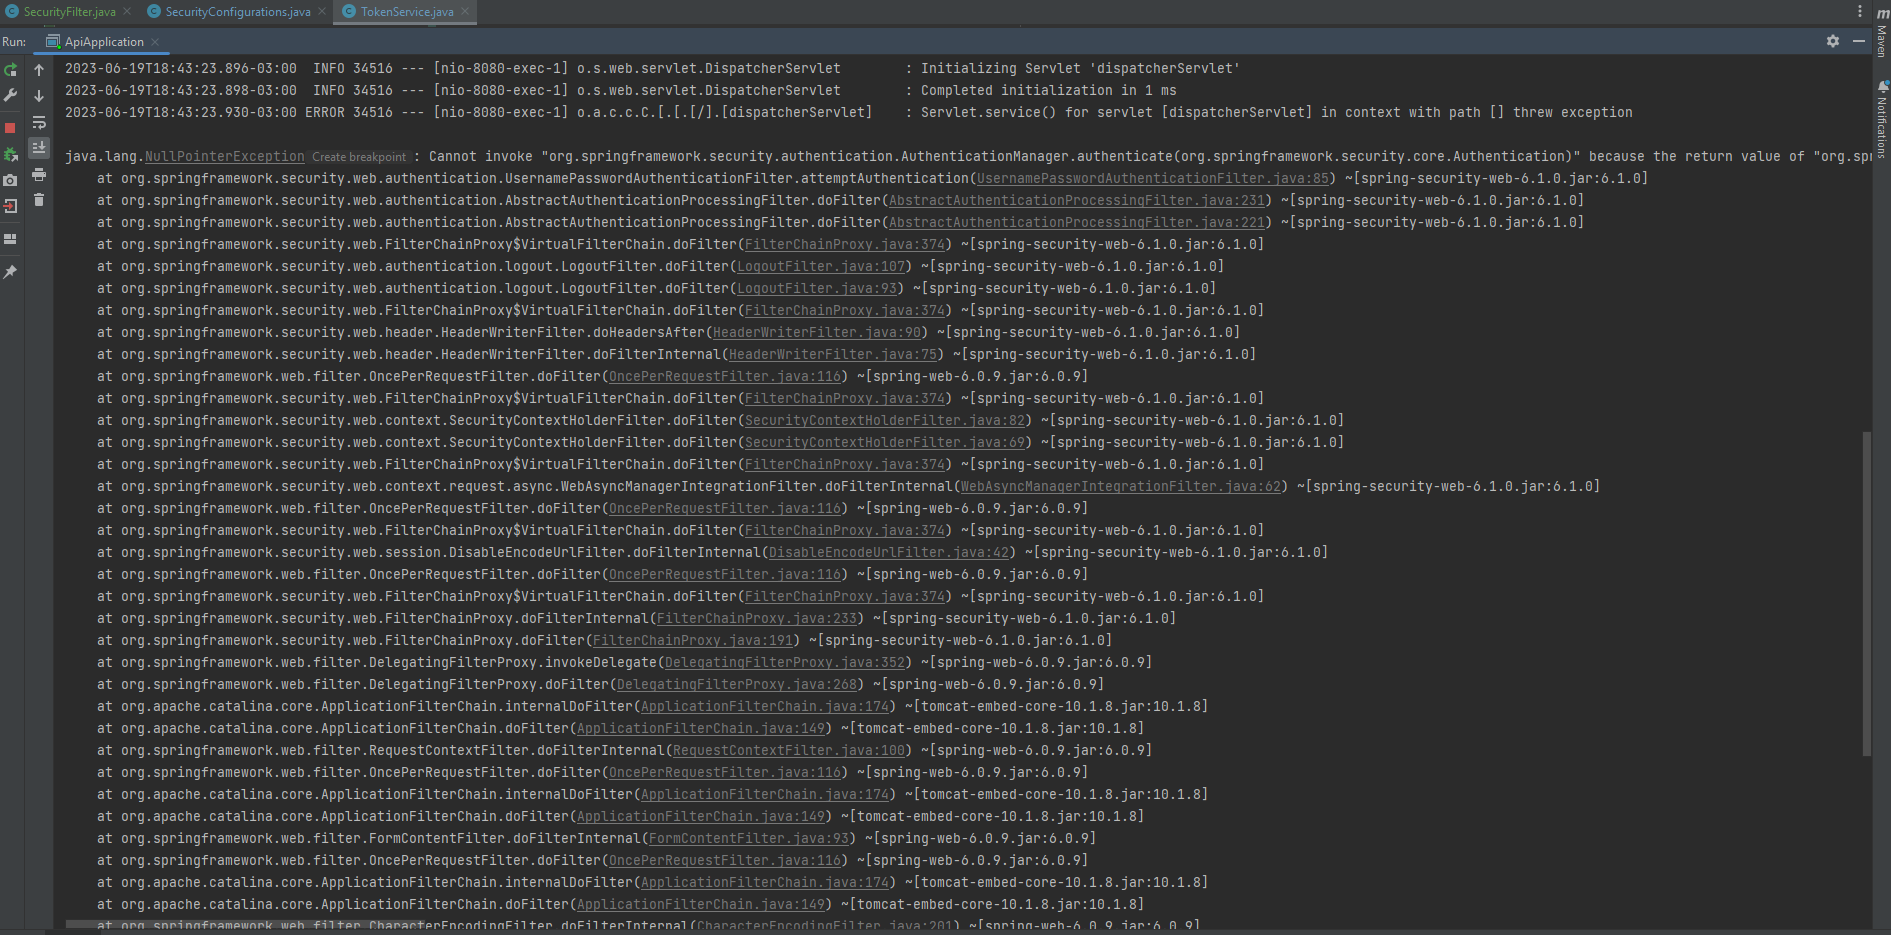Viewport: 1891px width, 935px height.
Task: Open LogoutFilter.java:93 link
Action: 817,289
